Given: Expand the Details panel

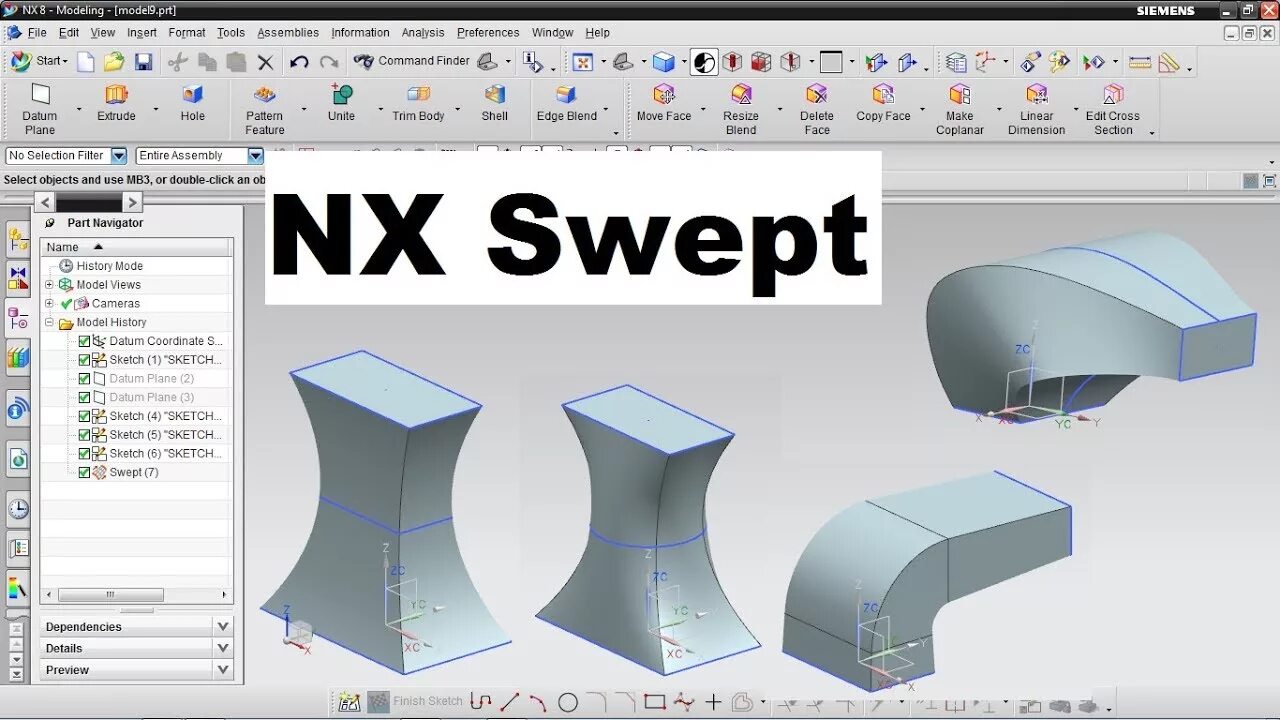Looking at the screenshot, I should (223, 648).
